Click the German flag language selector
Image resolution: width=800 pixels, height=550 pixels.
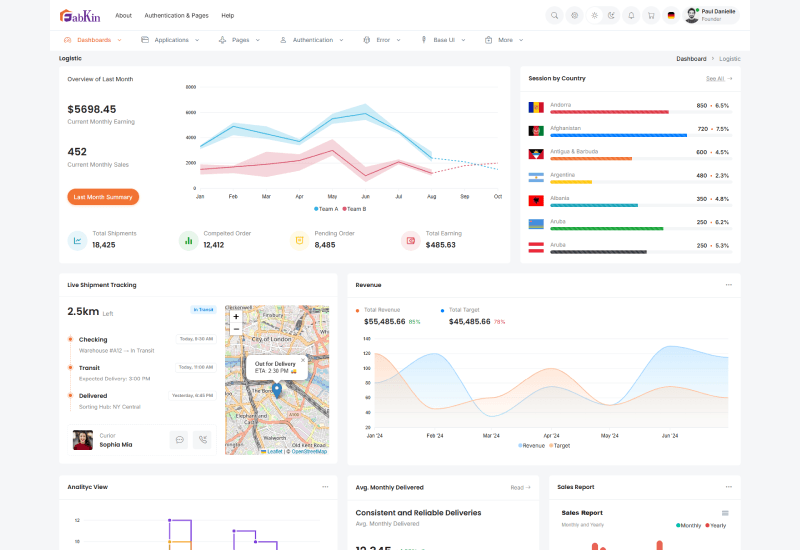click(670, 15)
